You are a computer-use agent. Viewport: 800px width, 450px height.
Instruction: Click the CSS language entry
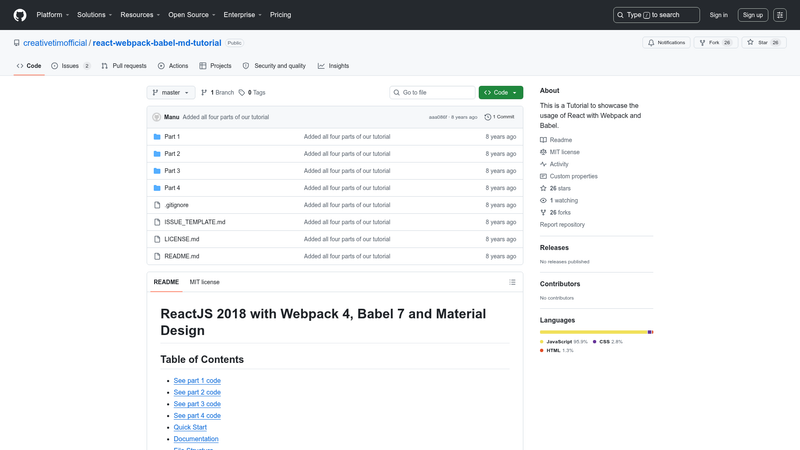tap(608, 342)
